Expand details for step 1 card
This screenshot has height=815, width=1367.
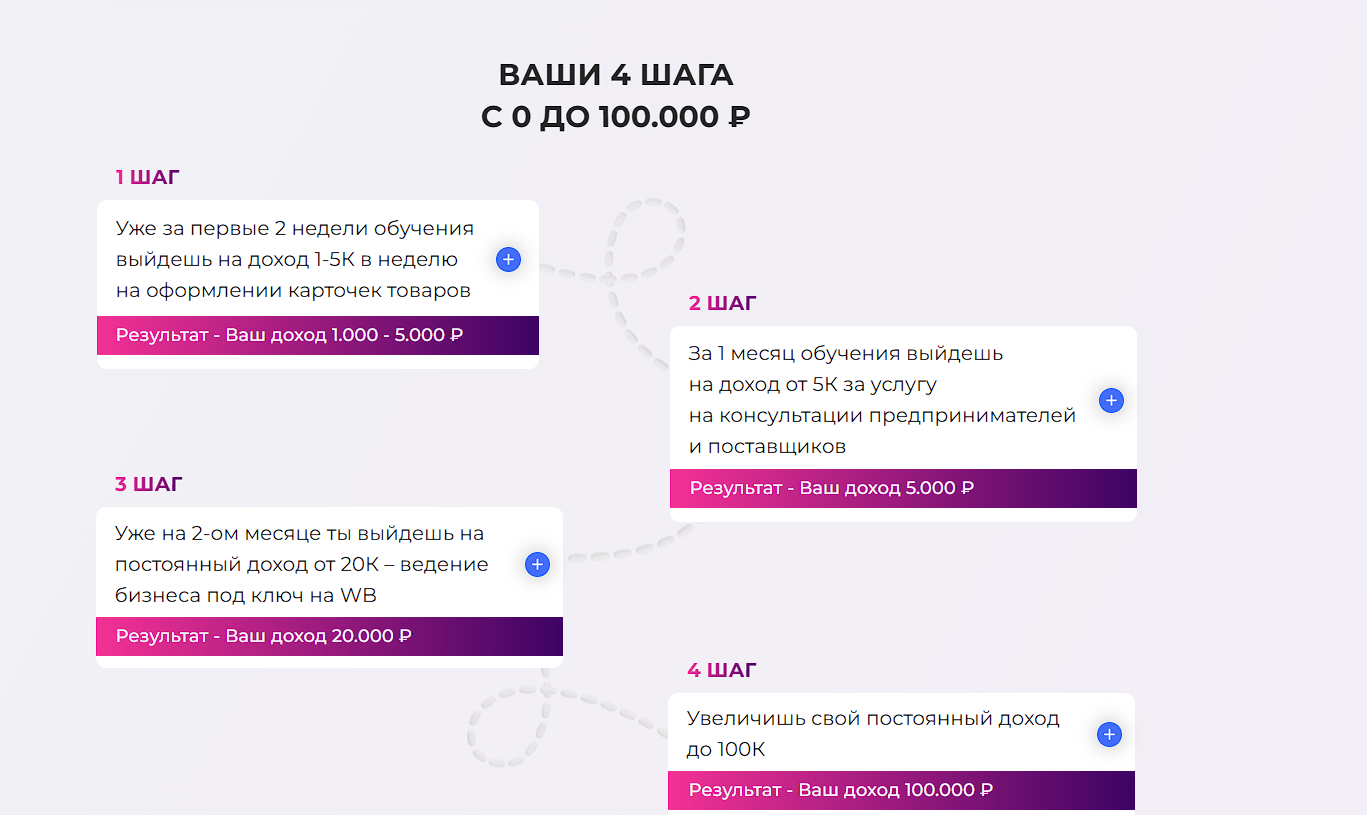point(508,259)
